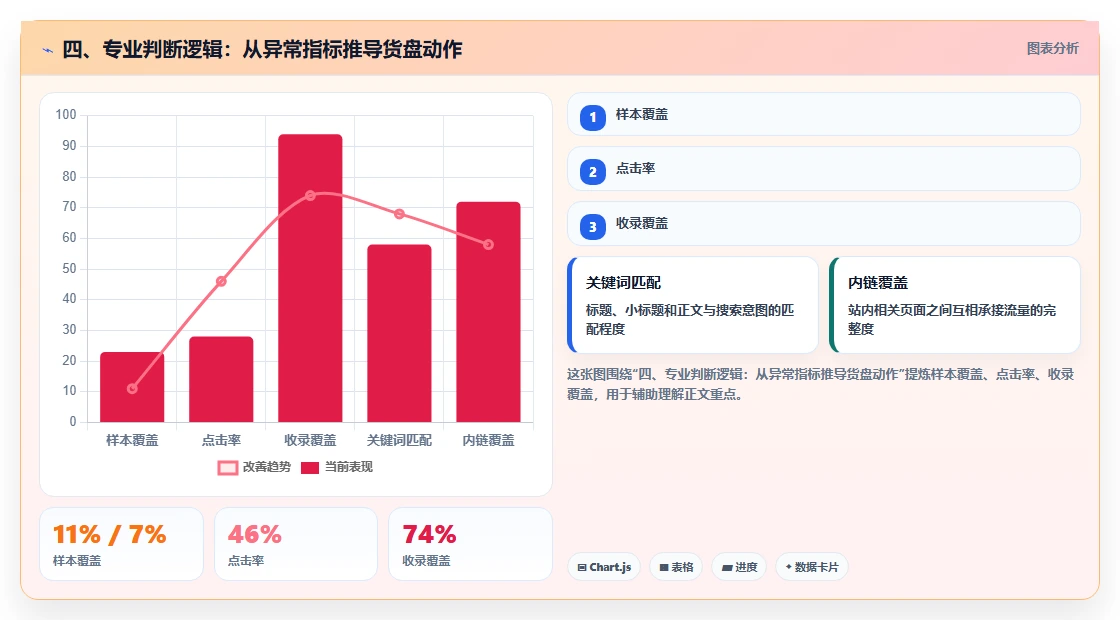This screenshot has height=620, width=1120.
Task: Click the 46% stat card
Action: 296,544
